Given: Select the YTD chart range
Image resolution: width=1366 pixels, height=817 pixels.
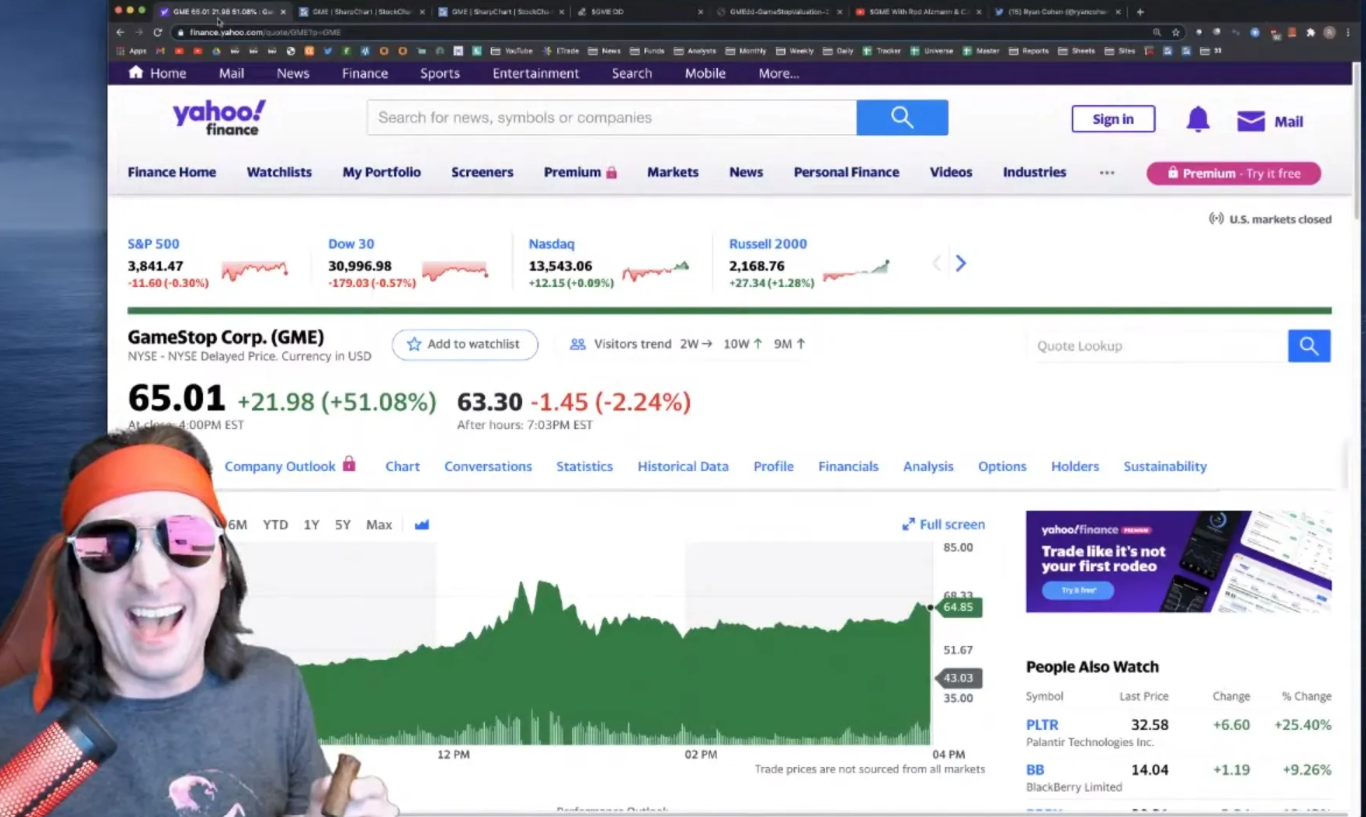Looking at the screenshot, I should pyautogui.click(x=275, y=525).
